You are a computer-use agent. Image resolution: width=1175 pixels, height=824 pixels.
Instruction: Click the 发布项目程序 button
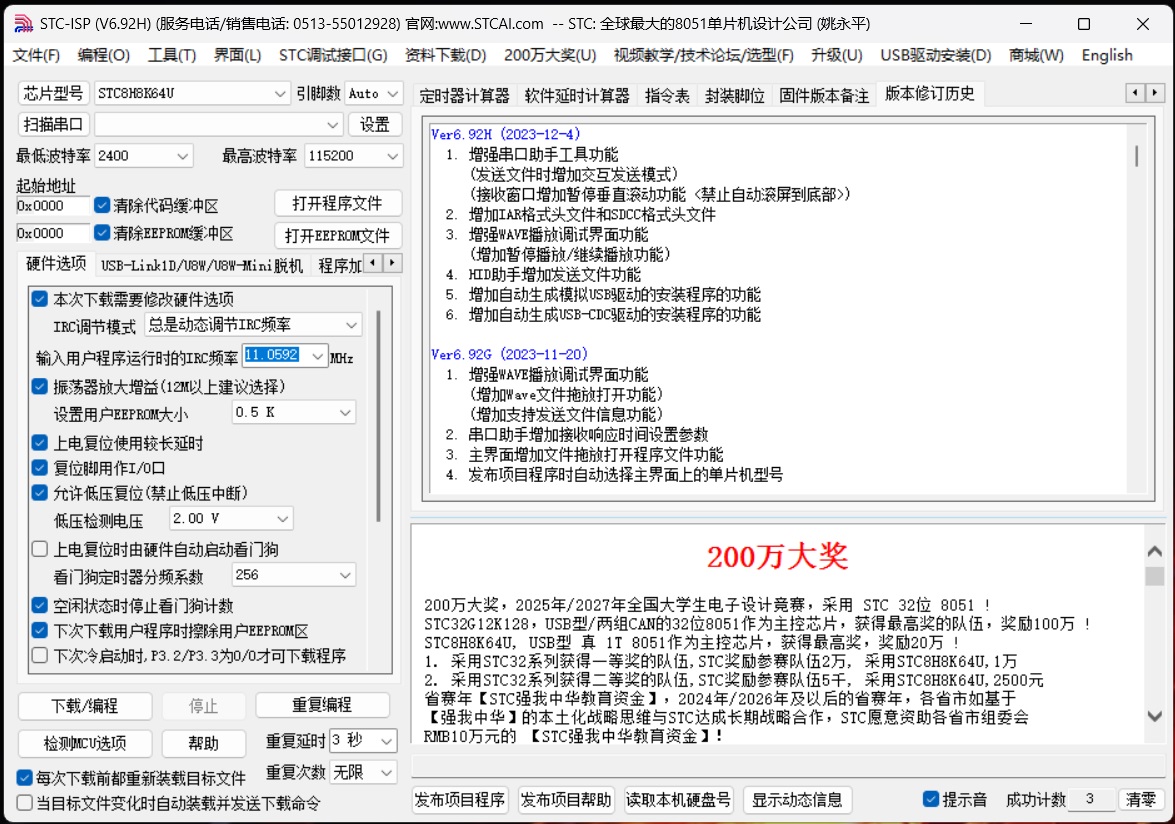point(459,800)
